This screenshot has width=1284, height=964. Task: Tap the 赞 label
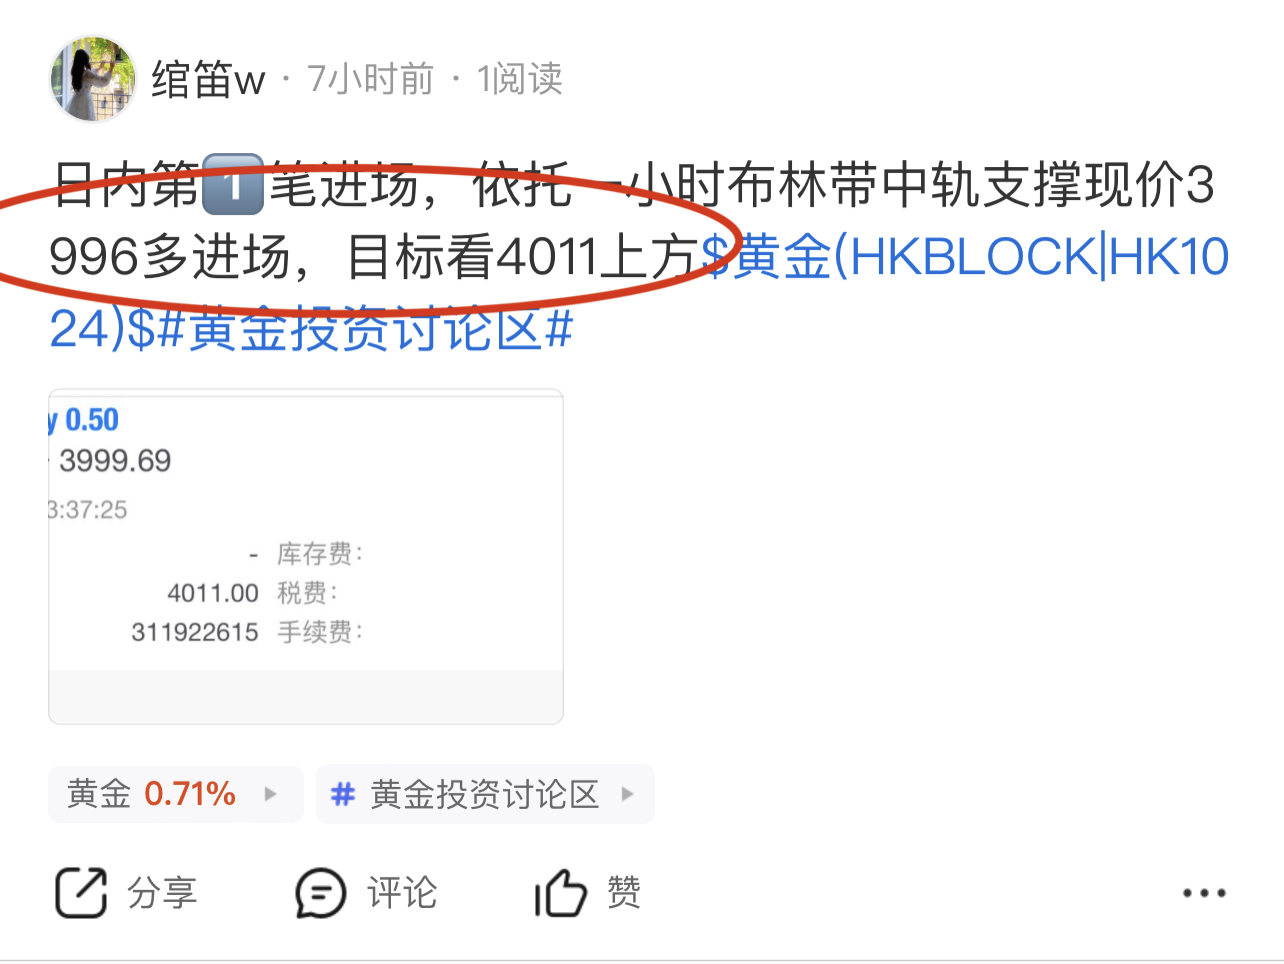tap(624, 892)
